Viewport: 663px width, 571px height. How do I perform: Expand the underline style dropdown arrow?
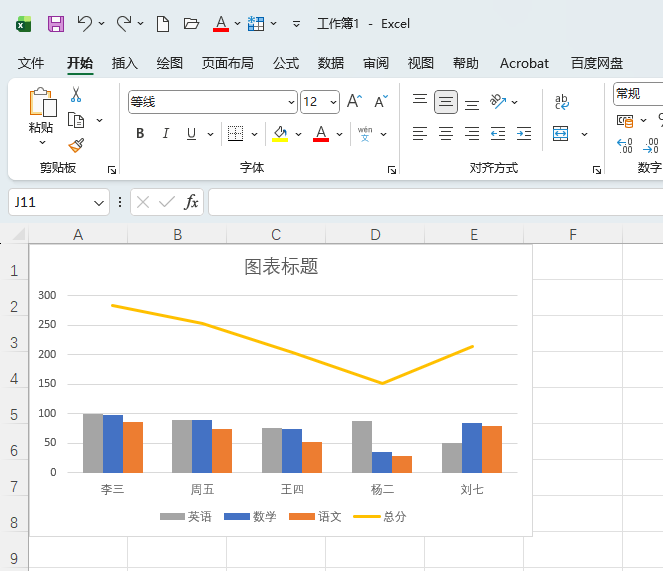pyautogui.click(x=210, y=135)
